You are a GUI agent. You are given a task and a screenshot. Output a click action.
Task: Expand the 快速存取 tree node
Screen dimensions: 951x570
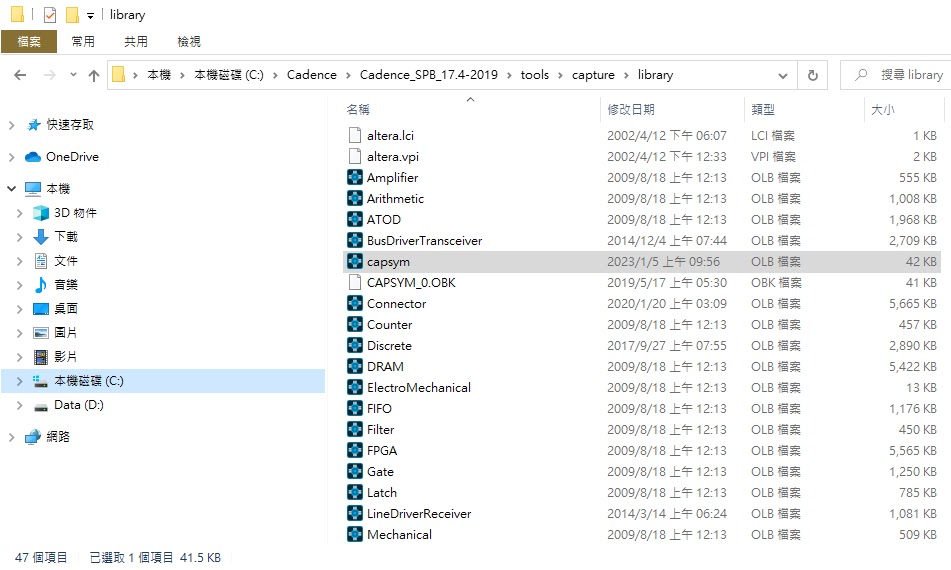[x=12, y=125]
